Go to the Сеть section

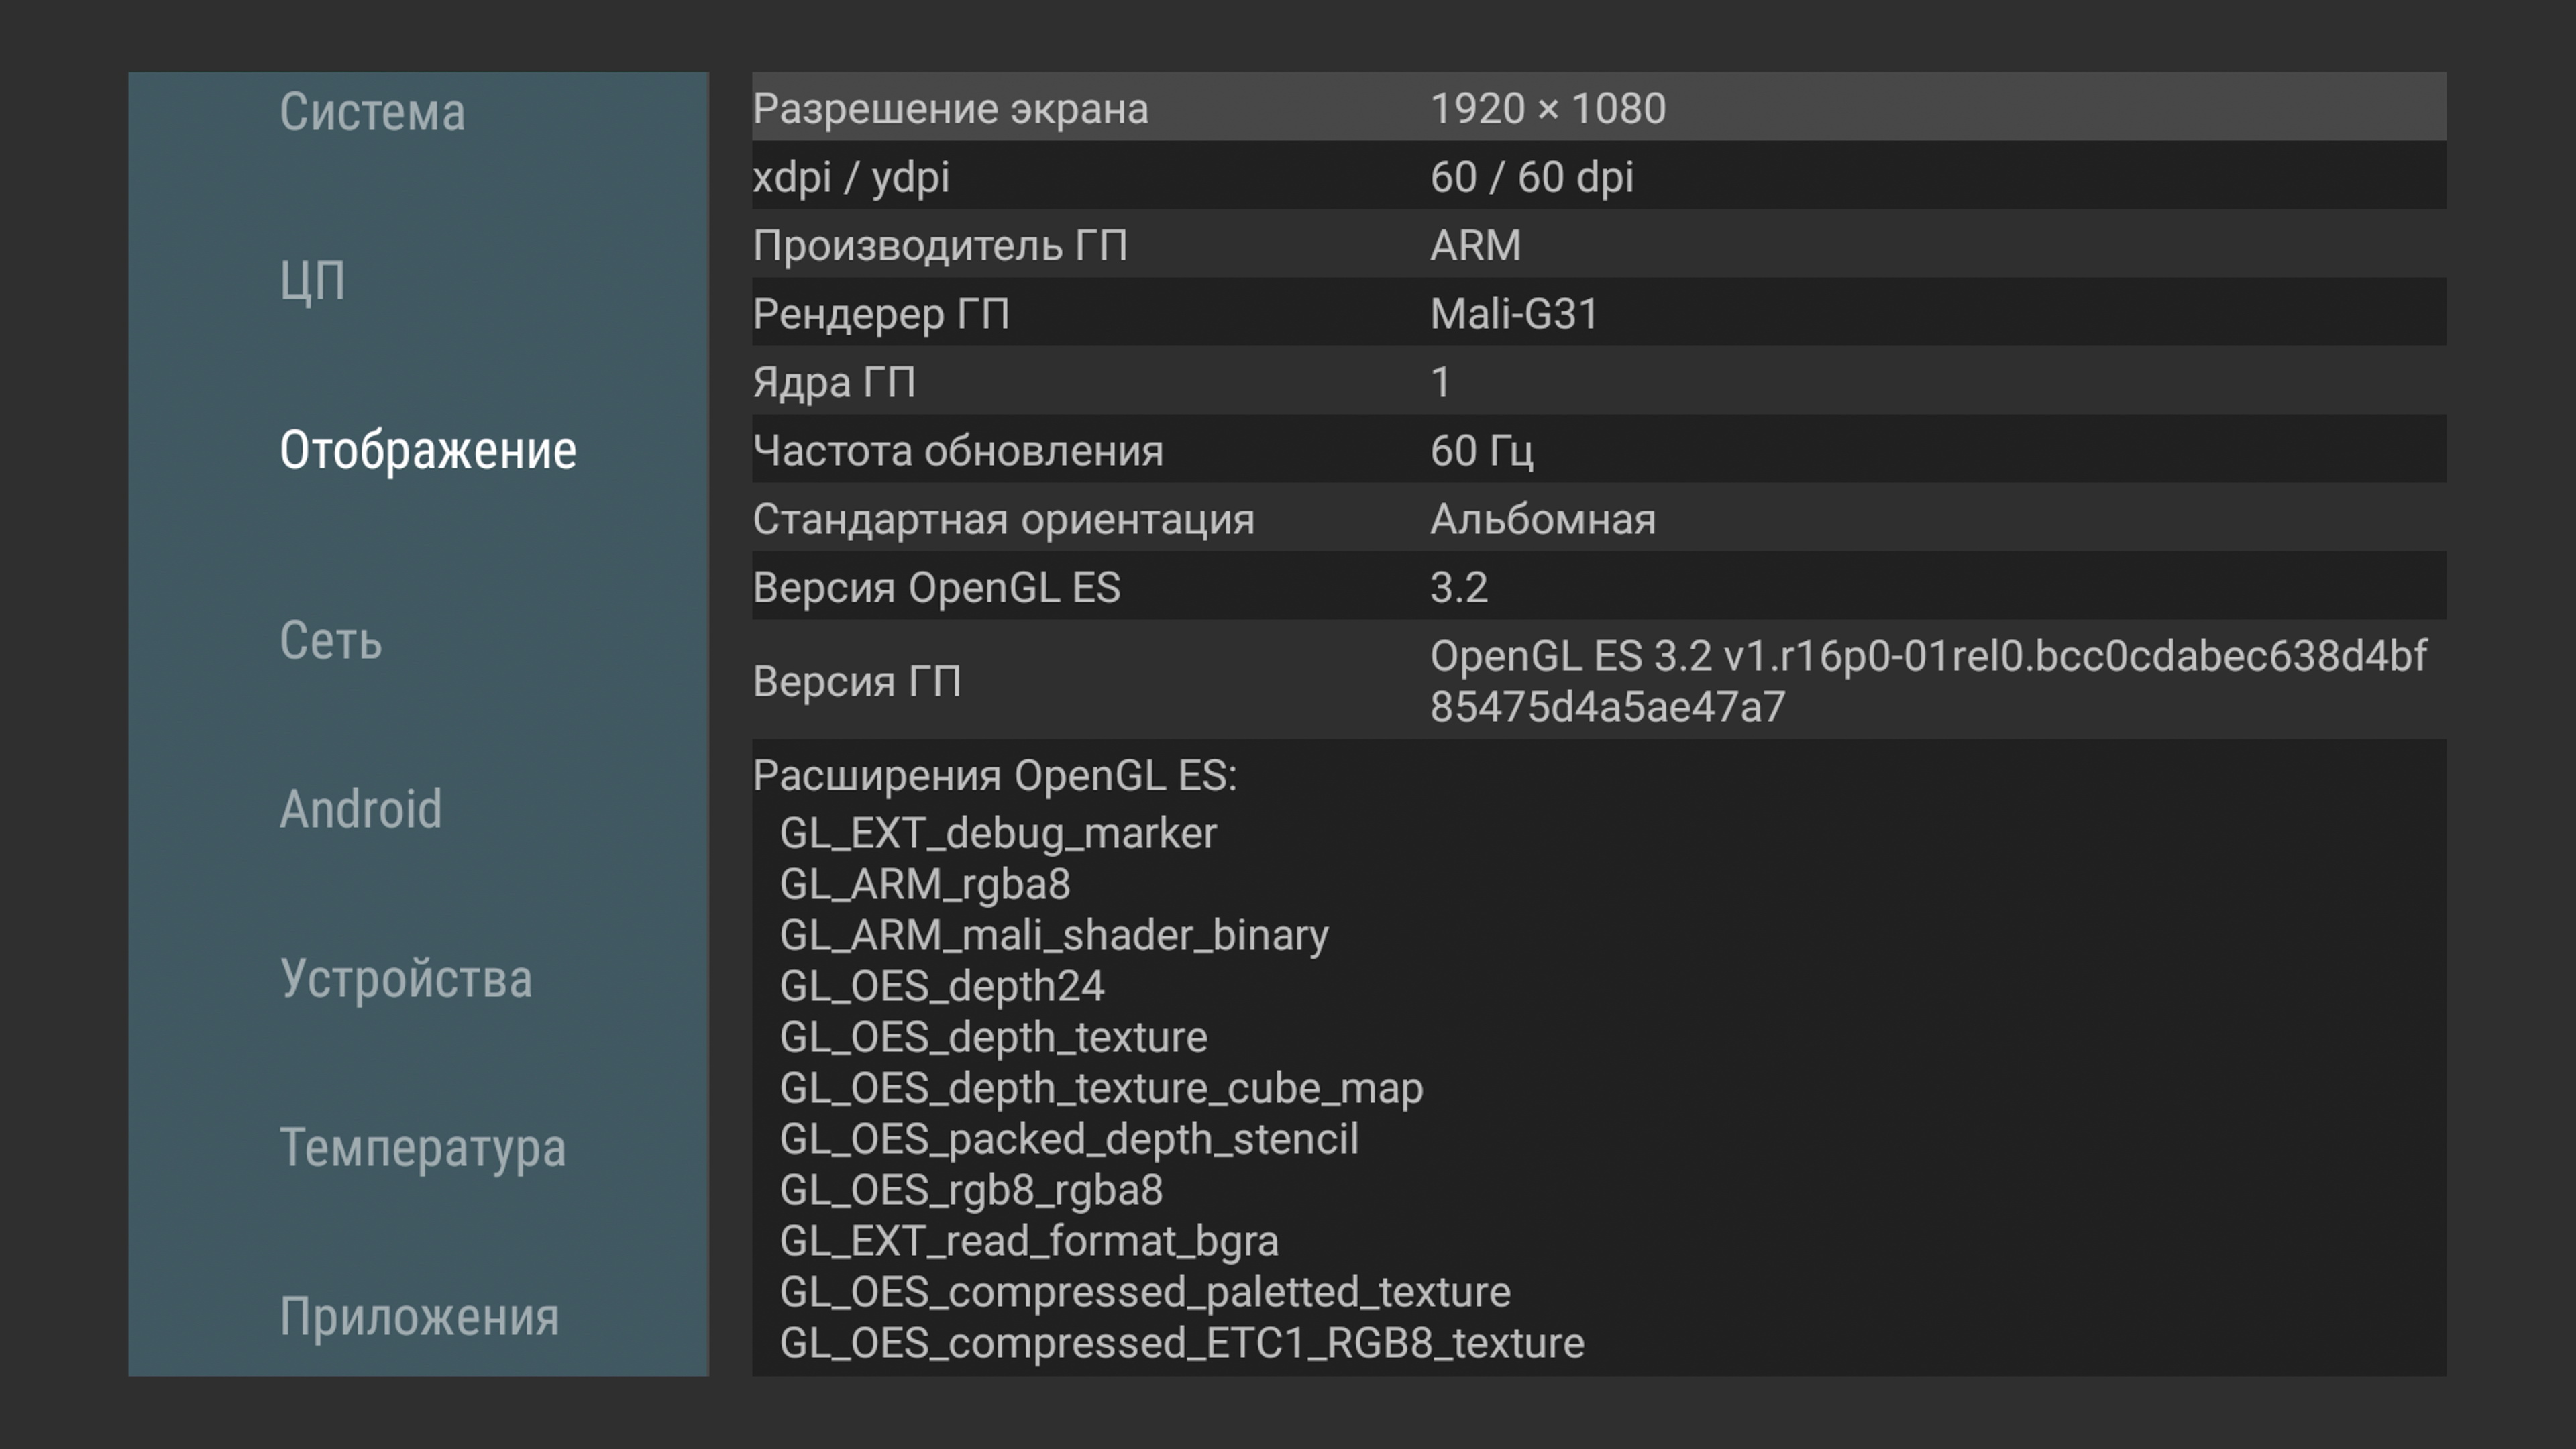pos(331,640)
